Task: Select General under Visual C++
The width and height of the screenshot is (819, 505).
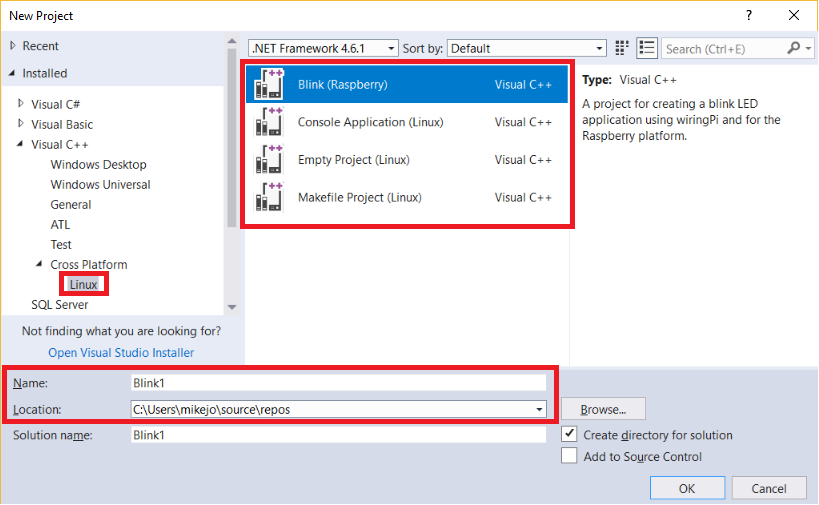Action: (x=71, y=205)
